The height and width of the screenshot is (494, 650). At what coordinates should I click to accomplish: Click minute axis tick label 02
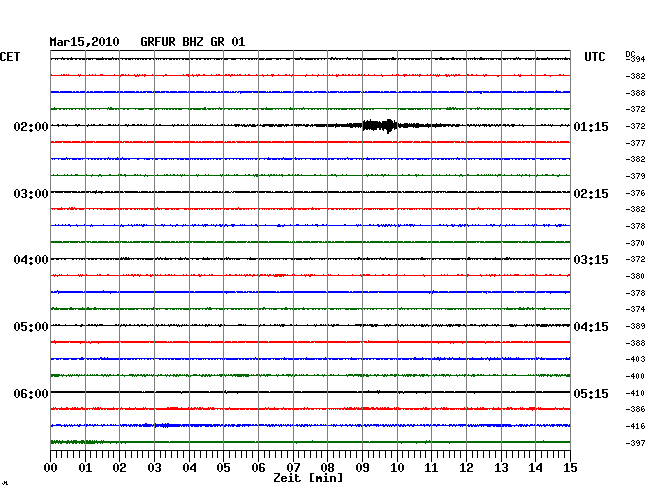coord(119,467)
